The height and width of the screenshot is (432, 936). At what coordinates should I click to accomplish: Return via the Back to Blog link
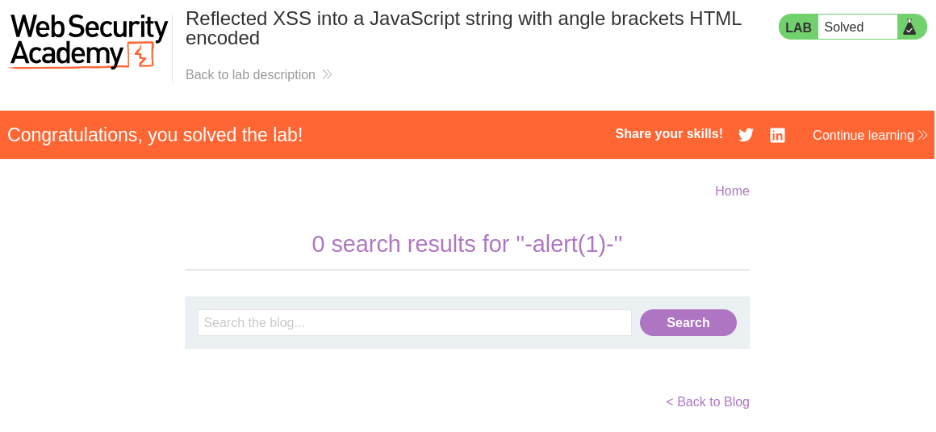713,402
